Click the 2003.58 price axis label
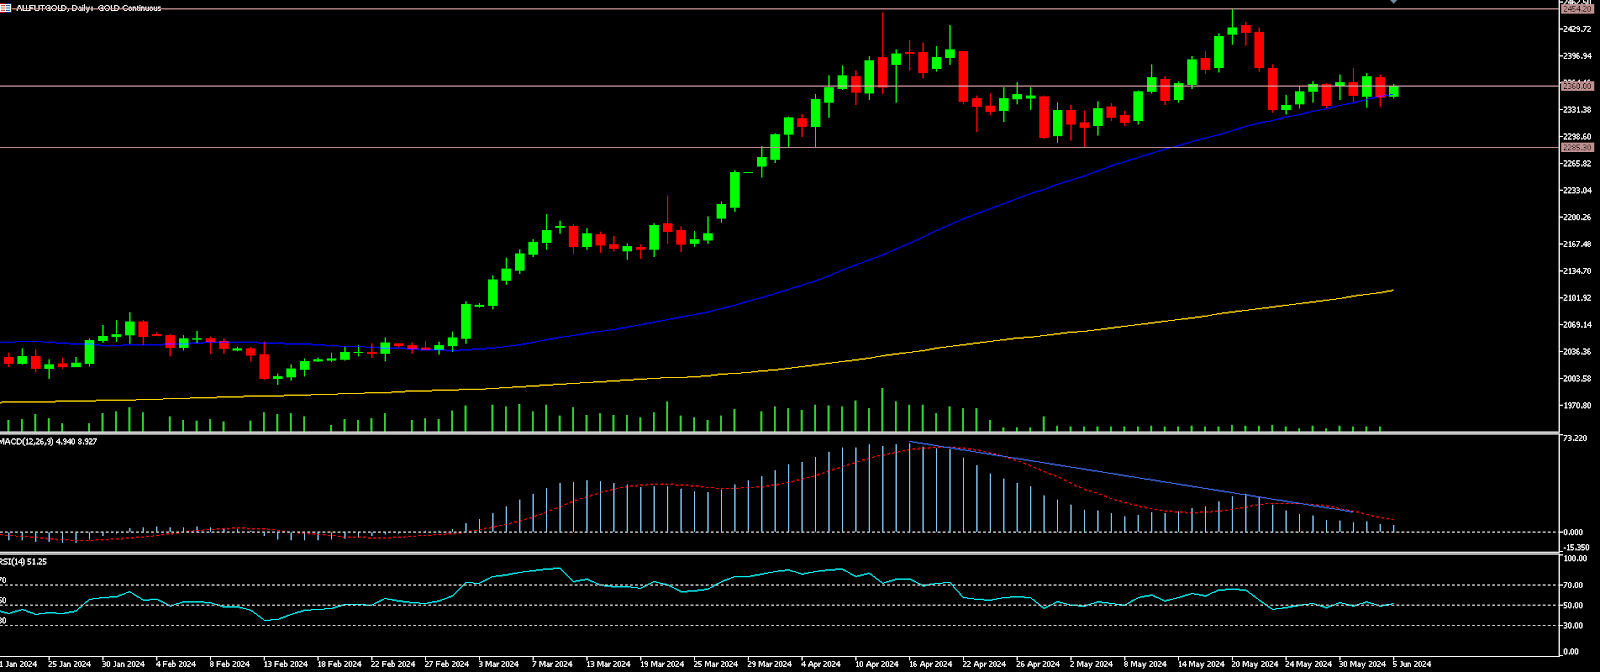This screenshot has width=1600, height=672. [x=1577, y=379]
